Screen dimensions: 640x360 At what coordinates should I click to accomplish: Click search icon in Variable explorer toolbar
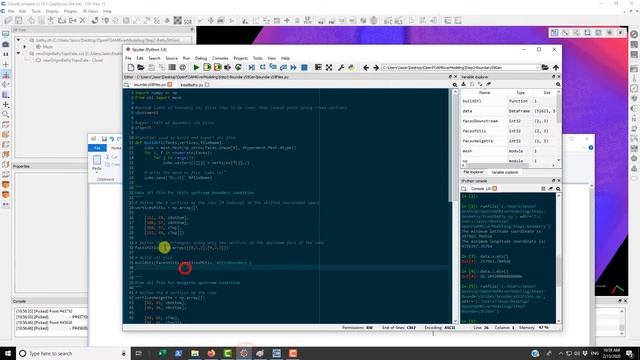558,84
